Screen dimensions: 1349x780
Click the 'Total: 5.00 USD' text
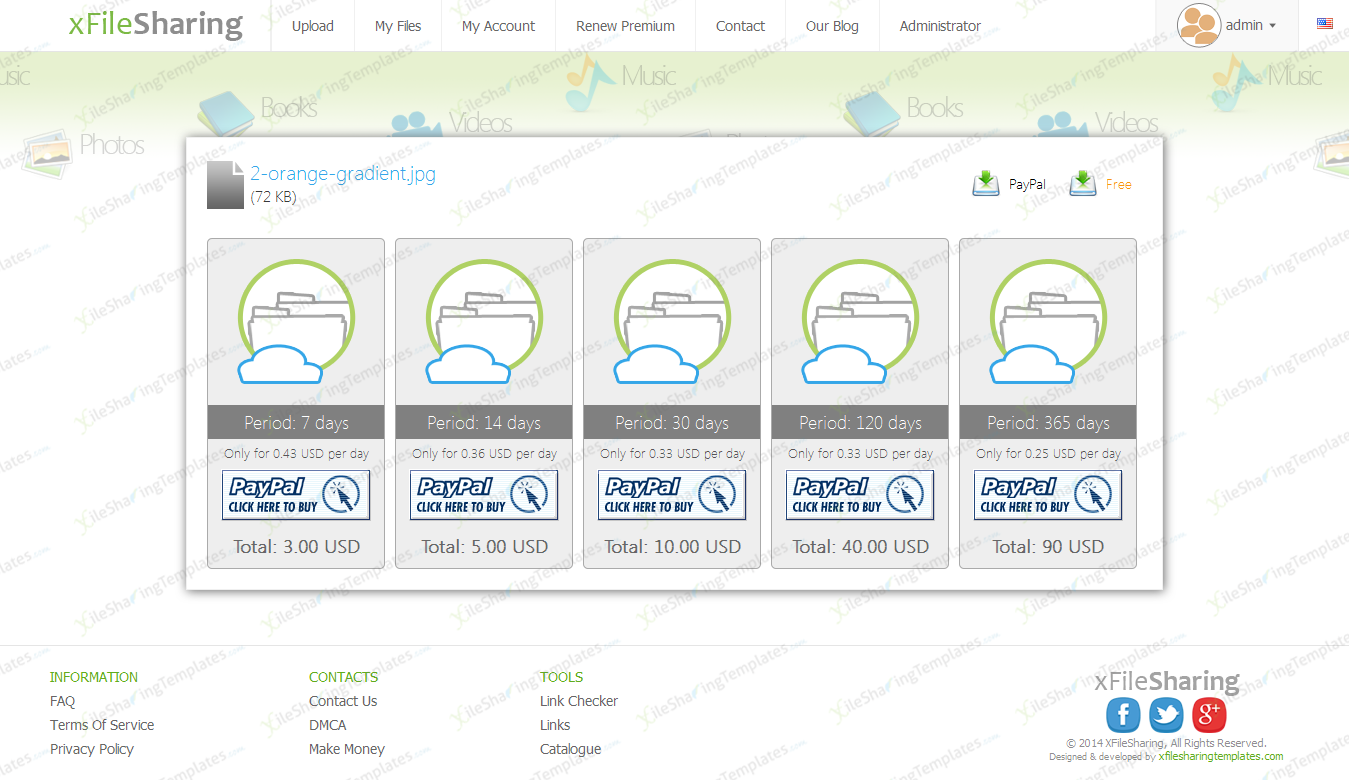coord(484,547)
